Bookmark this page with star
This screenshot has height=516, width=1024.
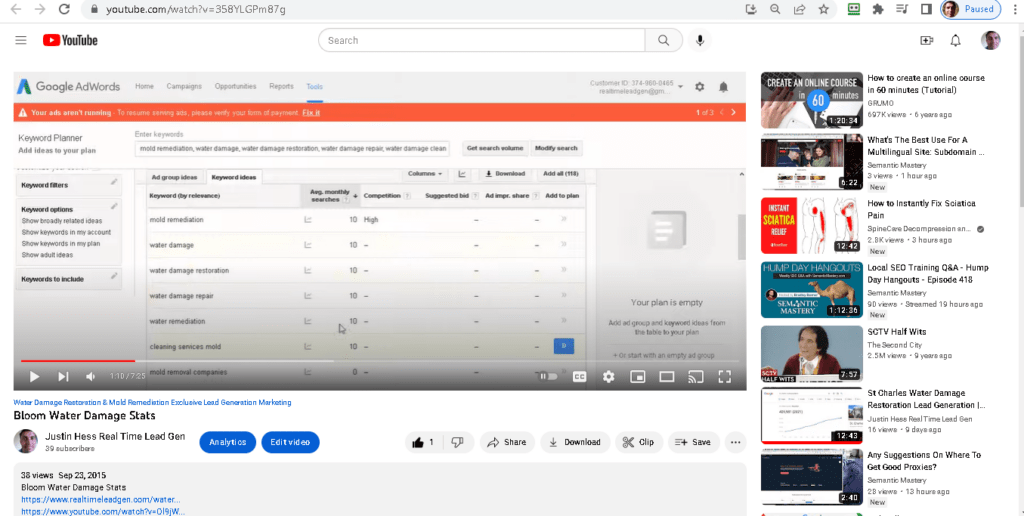coord(824,9)
